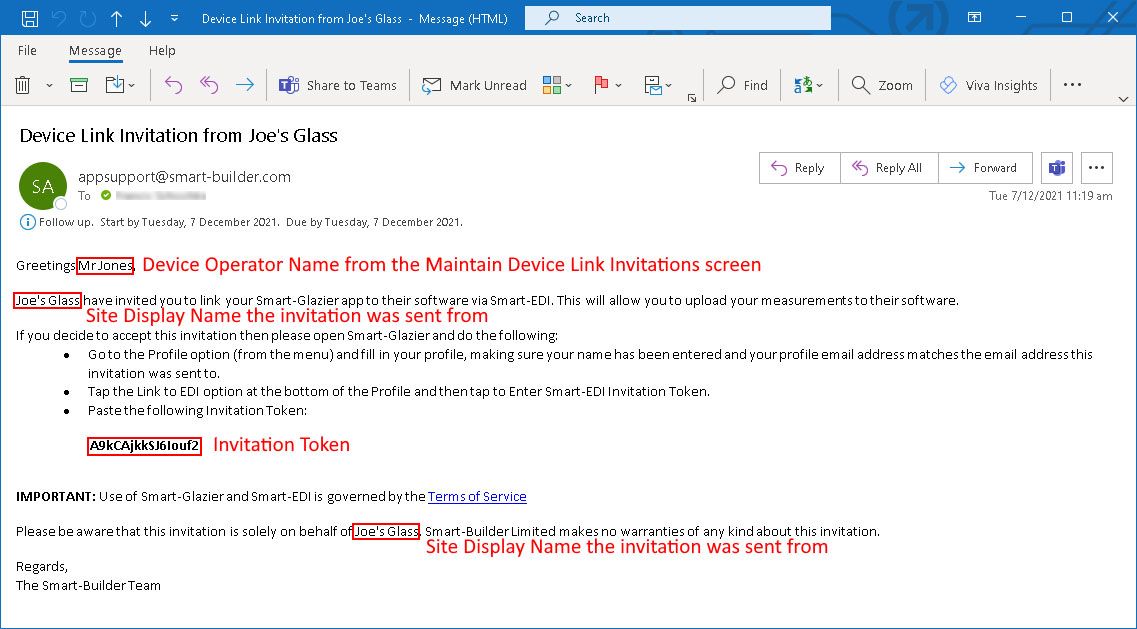
Task: Open the Help ribbon tab
Action: (x=162, y=50)
